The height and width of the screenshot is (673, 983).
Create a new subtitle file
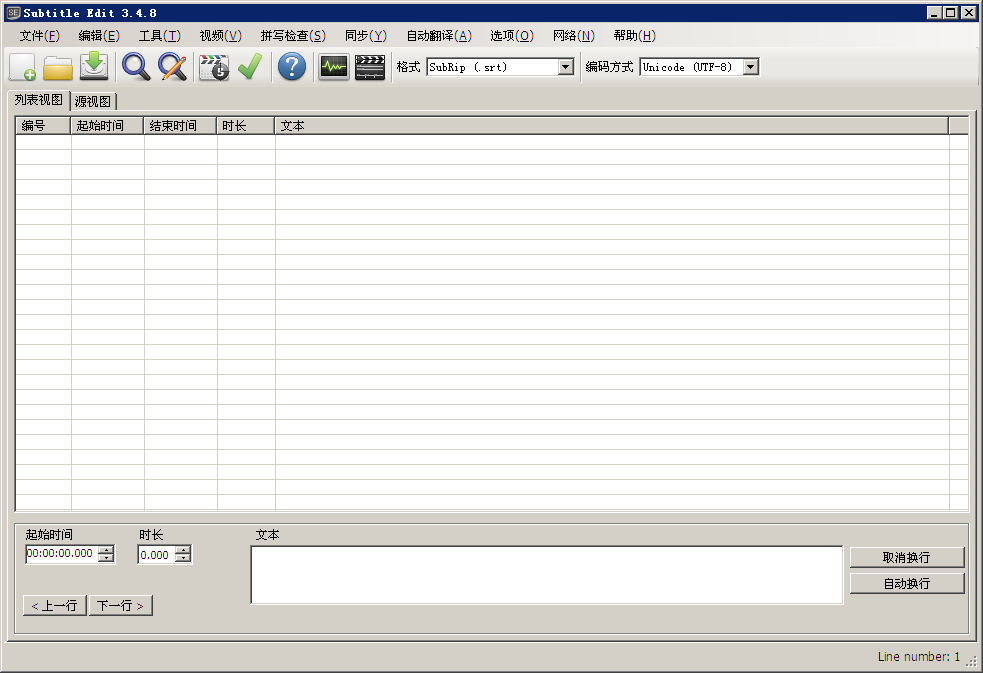tap(21, 67)
